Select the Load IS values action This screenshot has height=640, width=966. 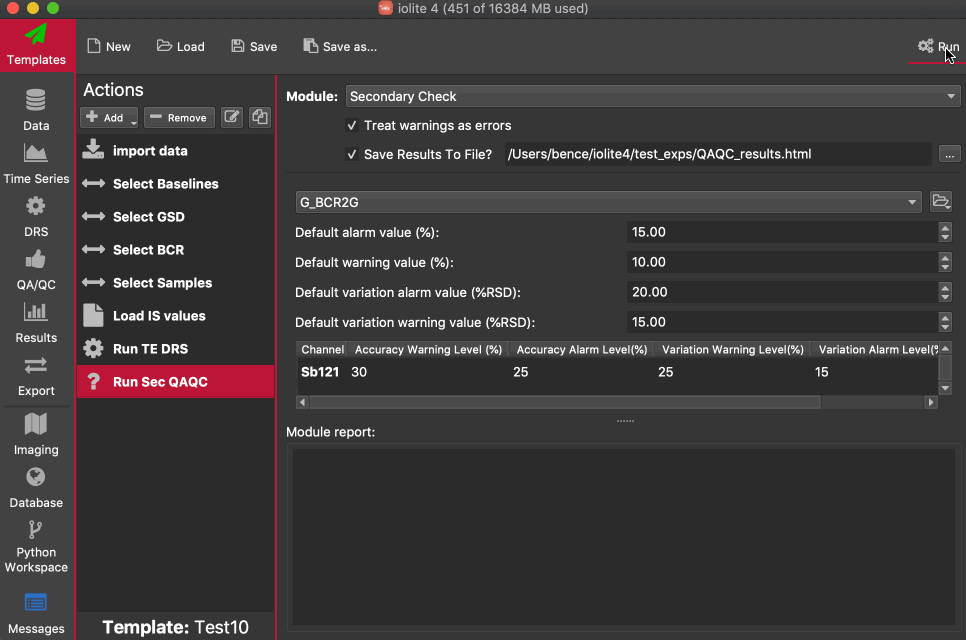(x=159, y=316)
